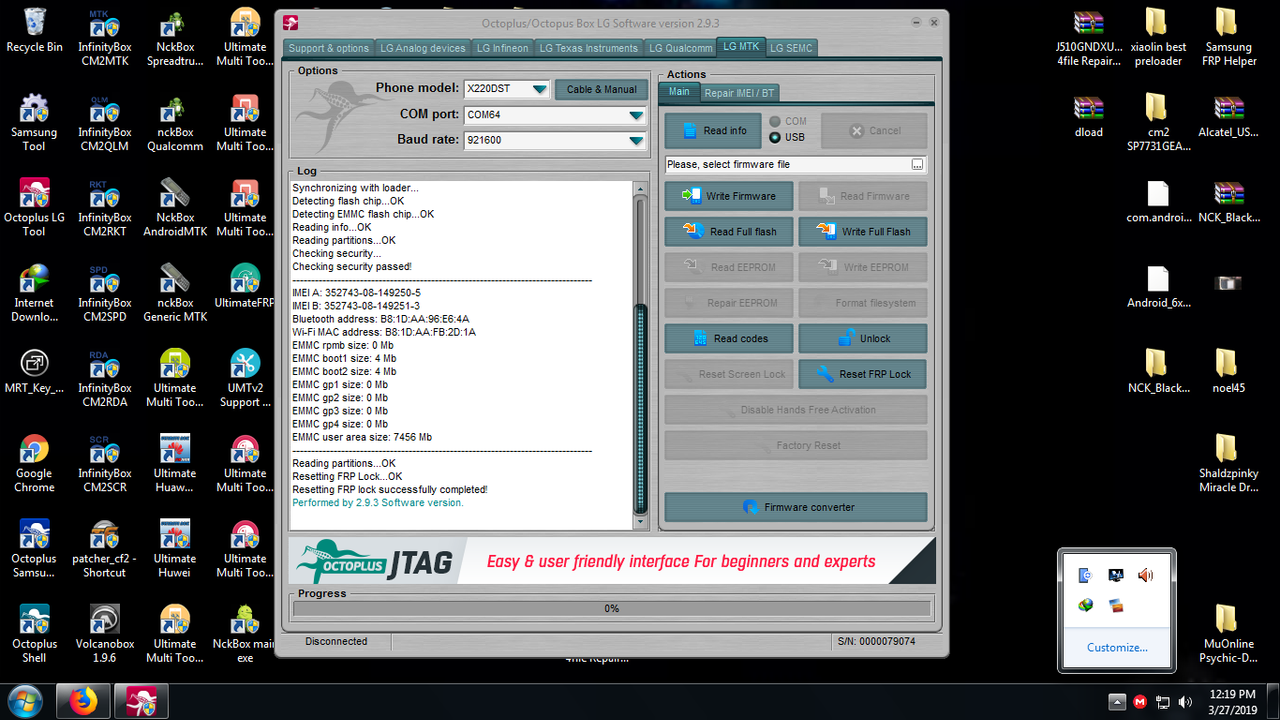1280x720 pixels.
Task: Click the Read codes button
Action: pos(729,339)
